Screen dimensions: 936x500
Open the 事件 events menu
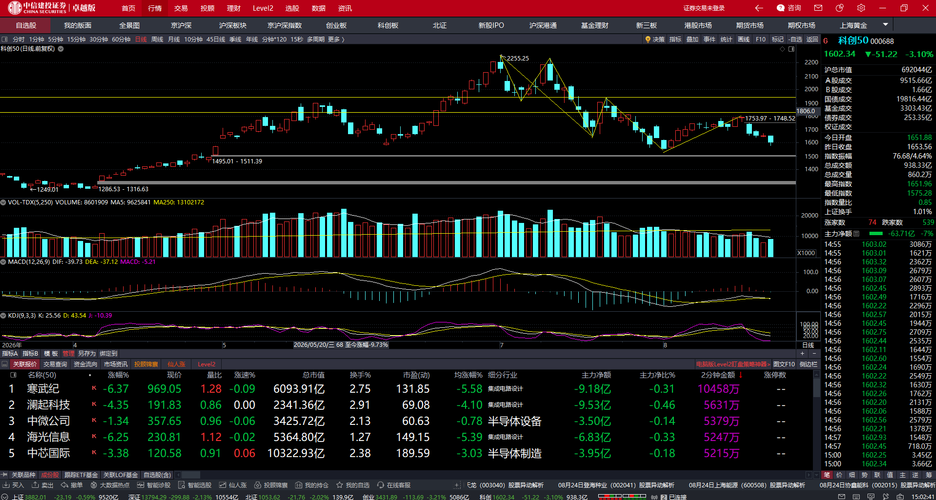(x=709, y=39)
